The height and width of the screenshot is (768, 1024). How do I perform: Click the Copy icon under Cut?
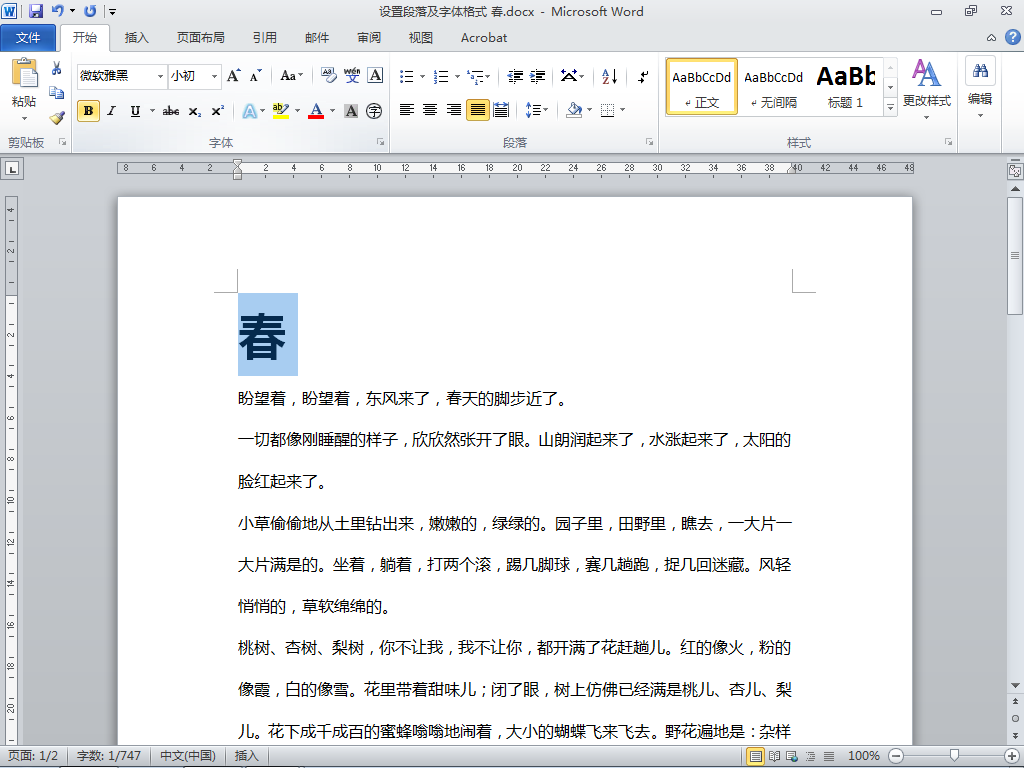[x=57, y=93]
